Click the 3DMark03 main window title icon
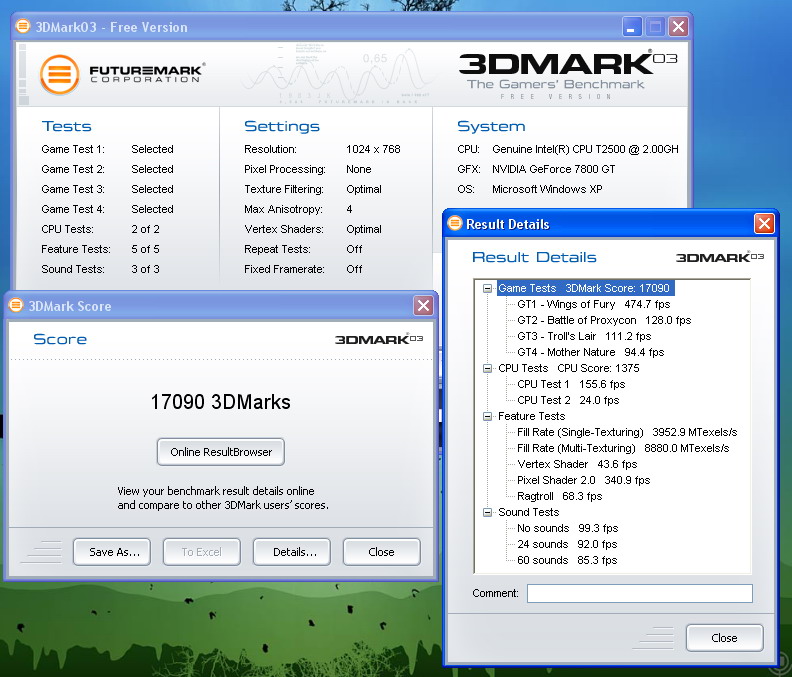The image size is (792, 677). point(23,26)
